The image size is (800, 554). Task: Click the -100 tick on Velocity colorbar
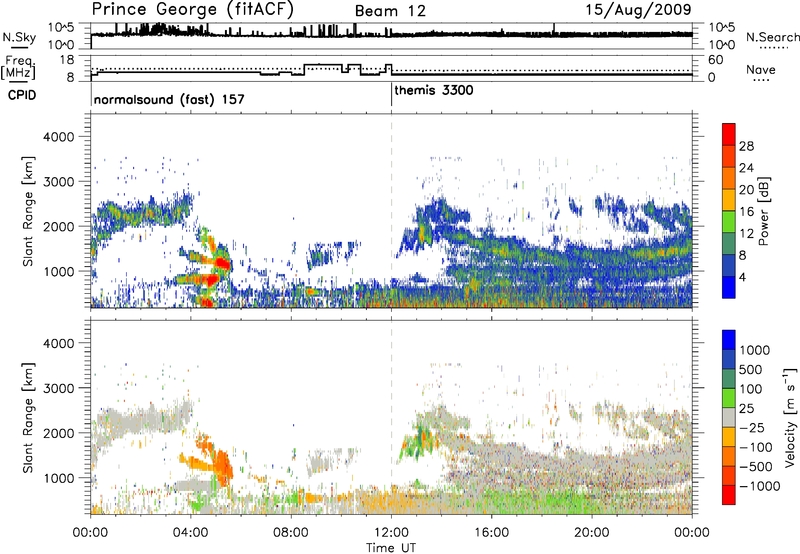point(756,447)
